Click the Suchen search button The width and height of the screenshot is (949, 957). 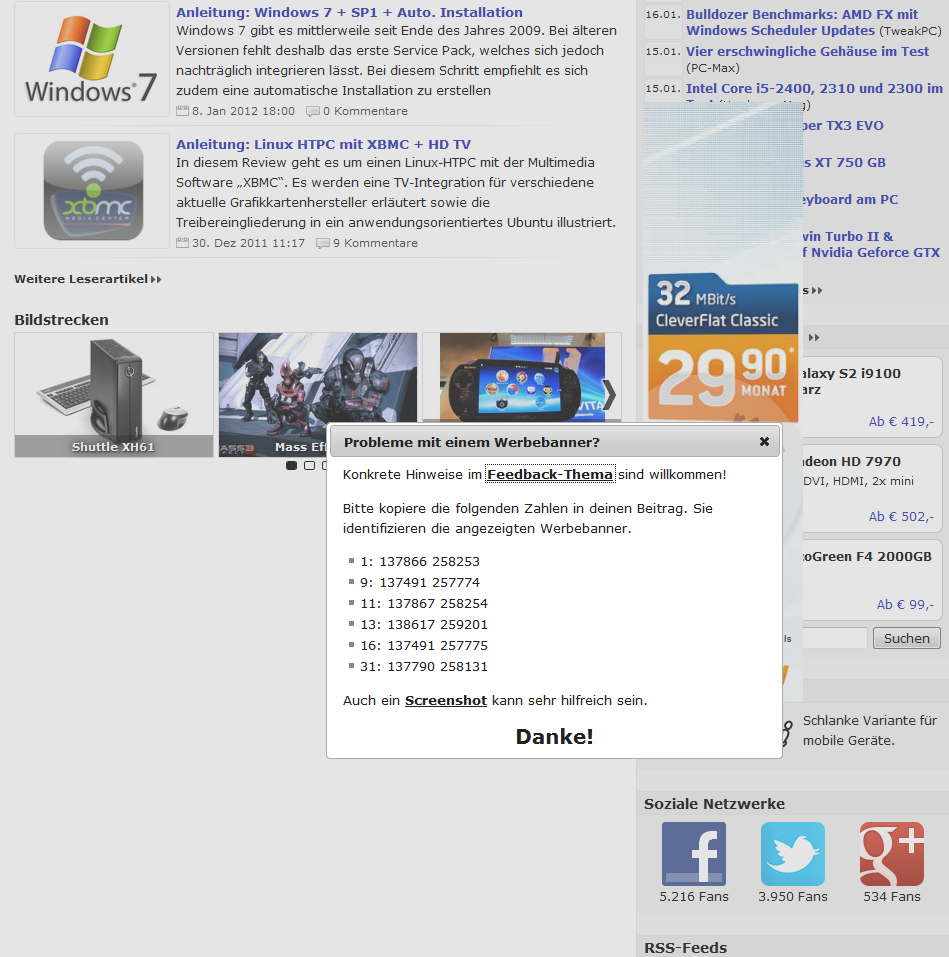906,638
